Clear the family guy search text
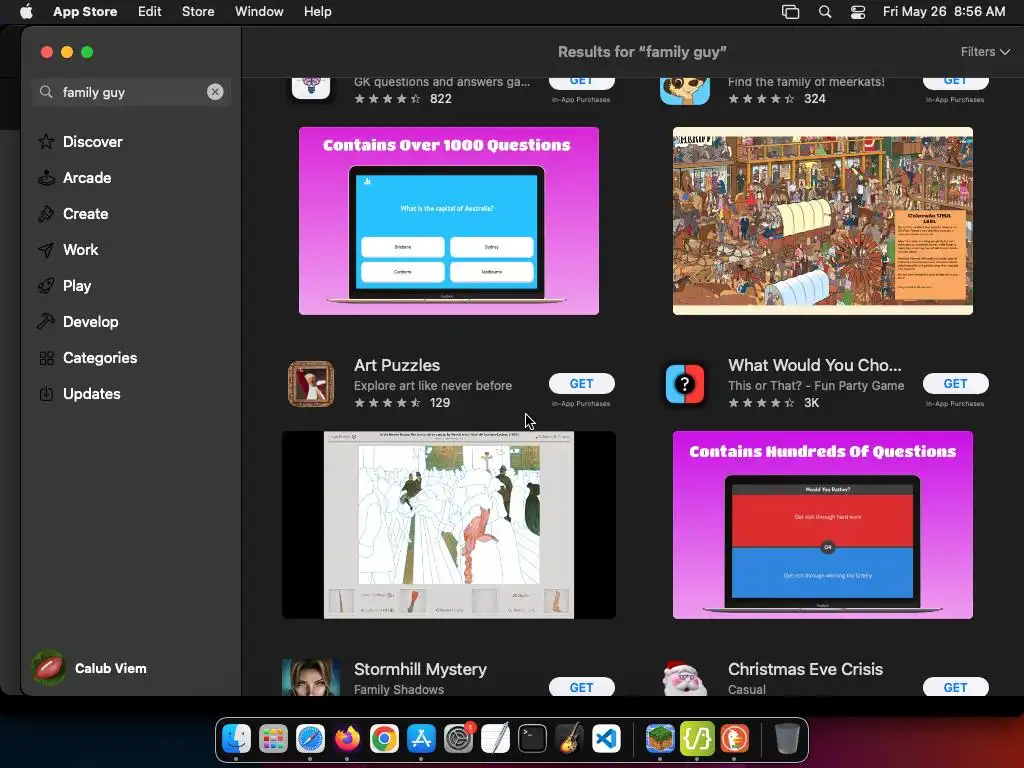The image size is (1024, 768). 215,92
